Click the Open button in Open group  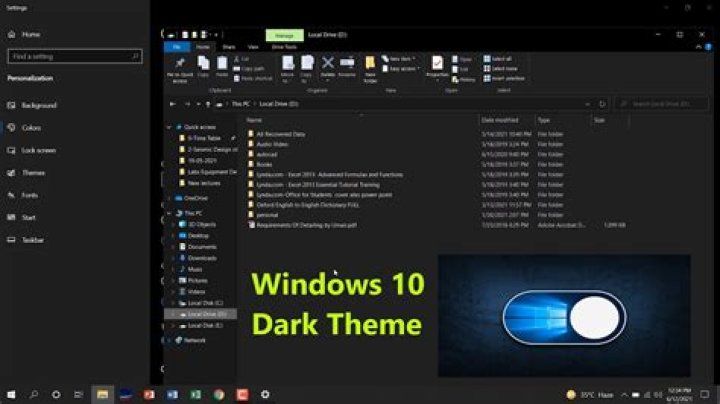click(x=462, y=59)
